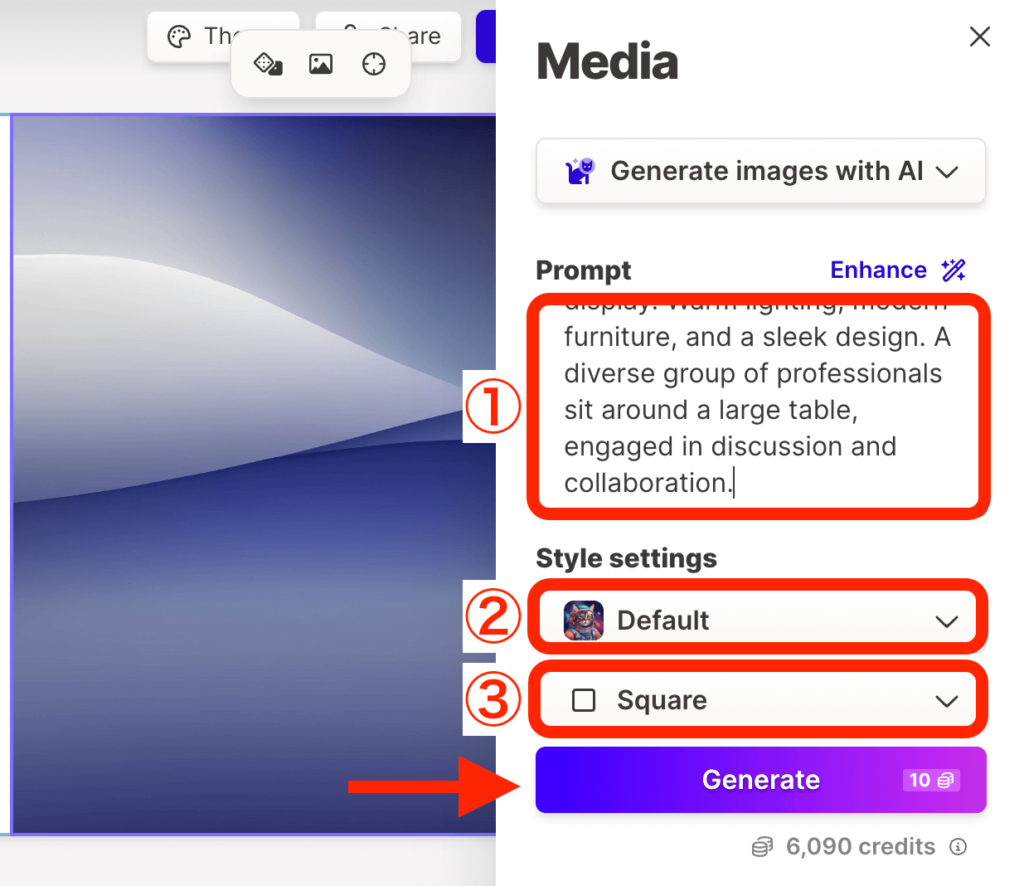Click the AI cat icon beside Generate images

tap(579, 172)
